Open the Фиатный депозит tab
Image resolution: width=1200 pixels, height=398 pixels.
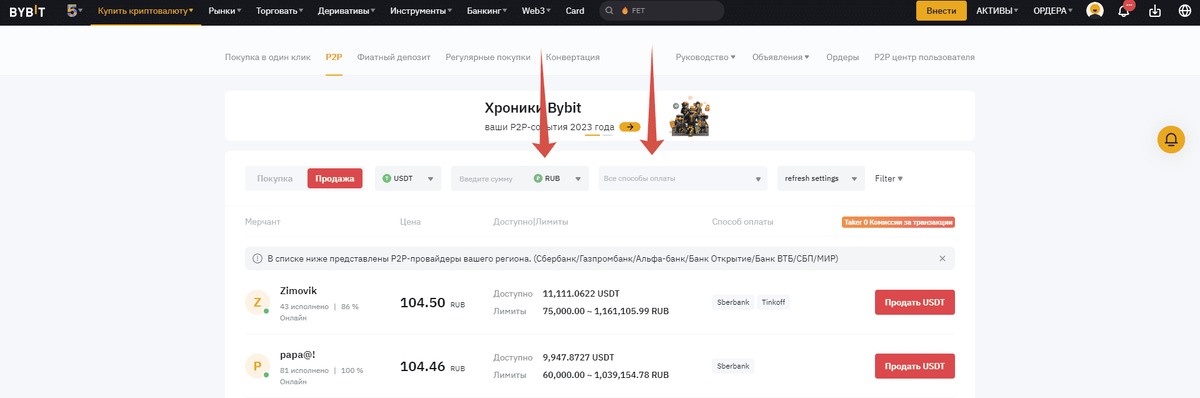394,57
